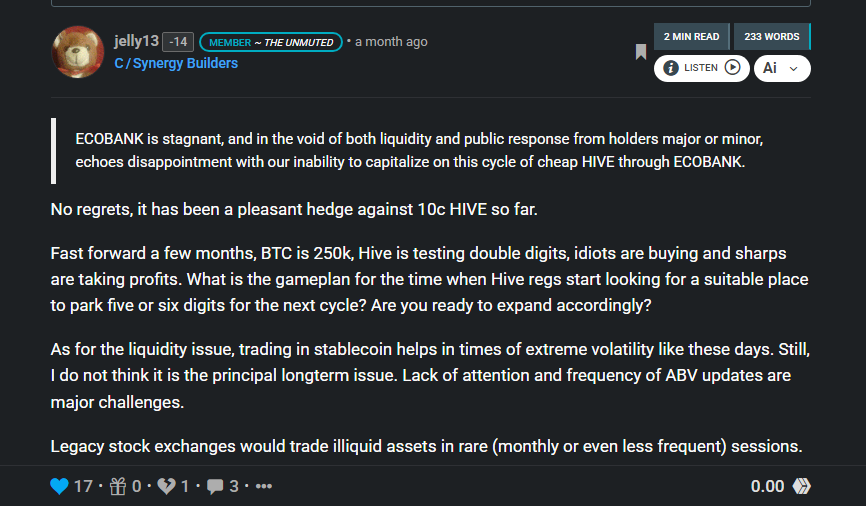
Task: Click jelly13 teddy bear avatar
Action: pyautogui.click(x=77, y=52)
